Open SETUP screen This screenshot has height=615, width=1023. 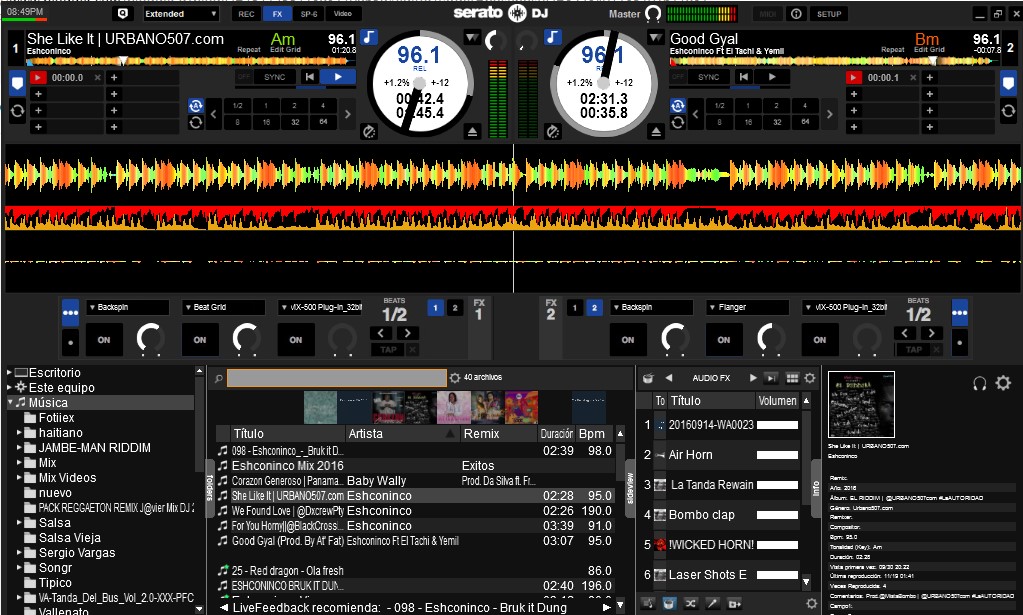829,14
